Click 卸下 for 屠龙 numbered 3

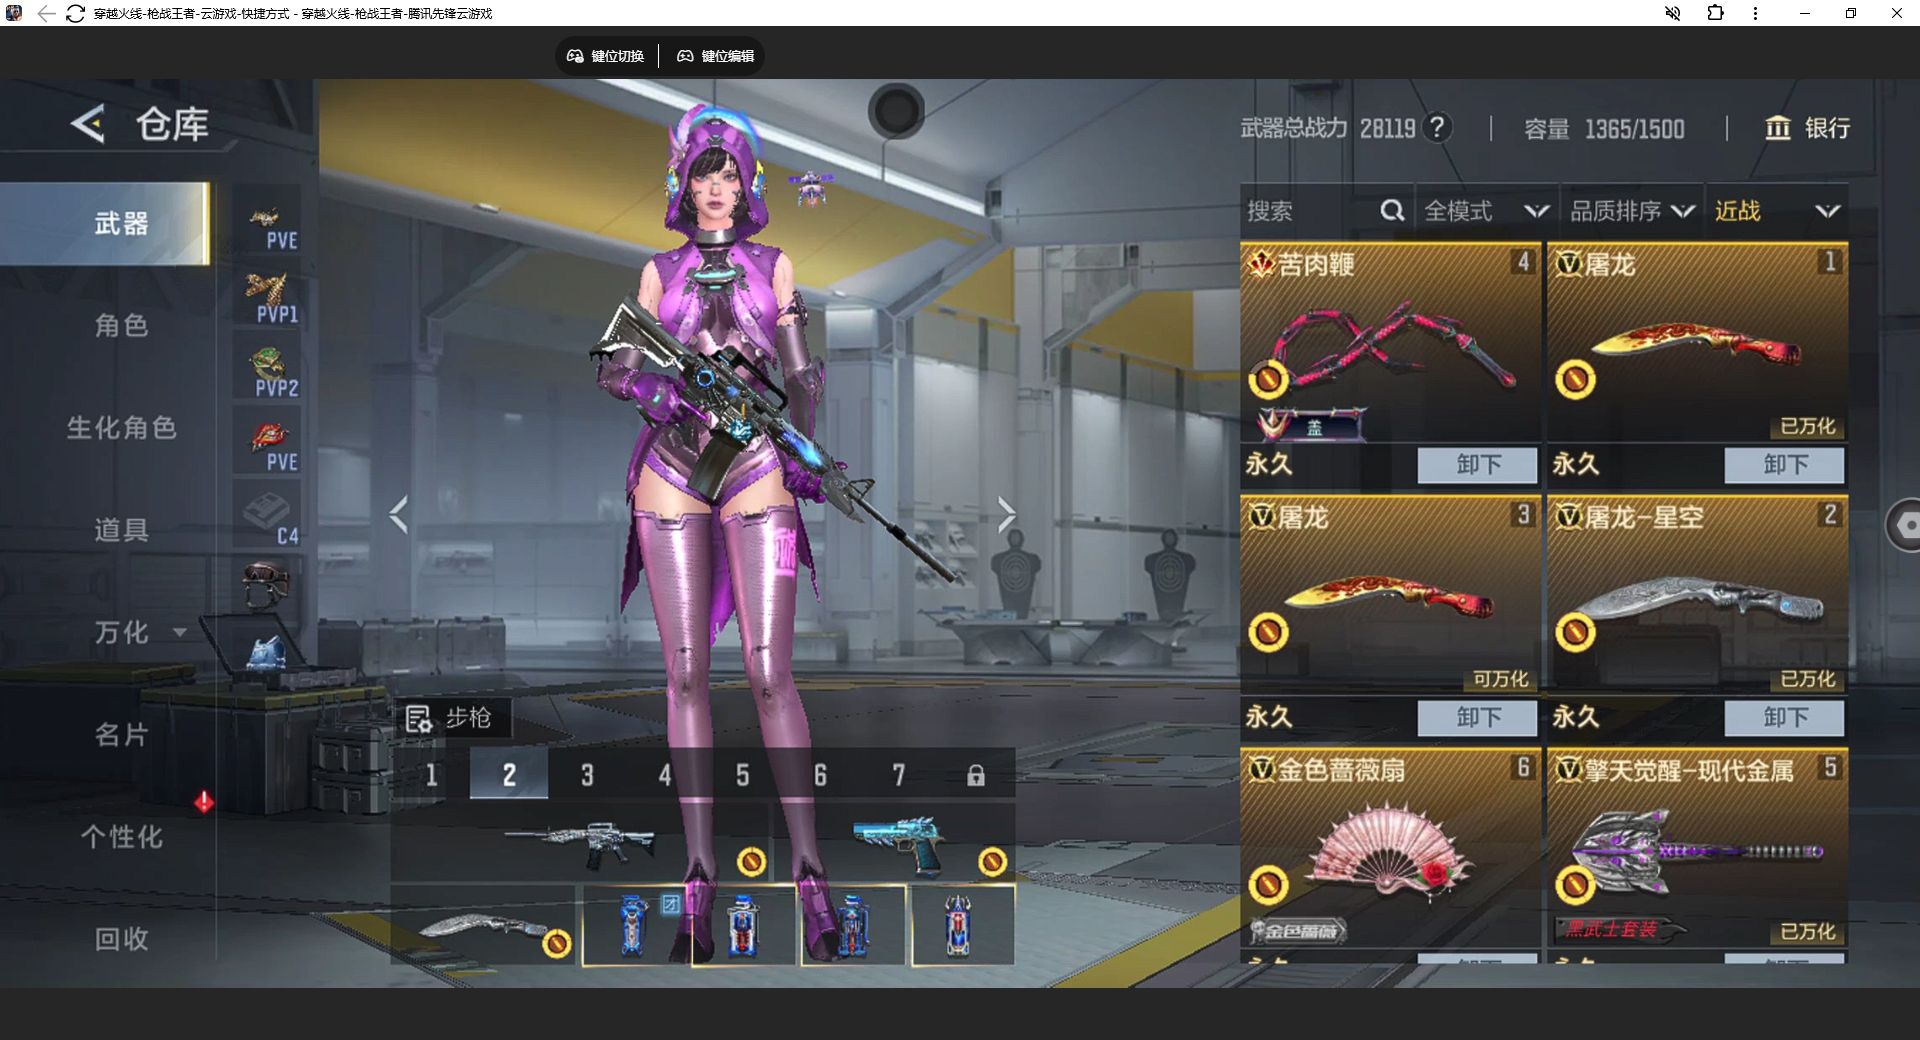click(x=1477, y=718)
